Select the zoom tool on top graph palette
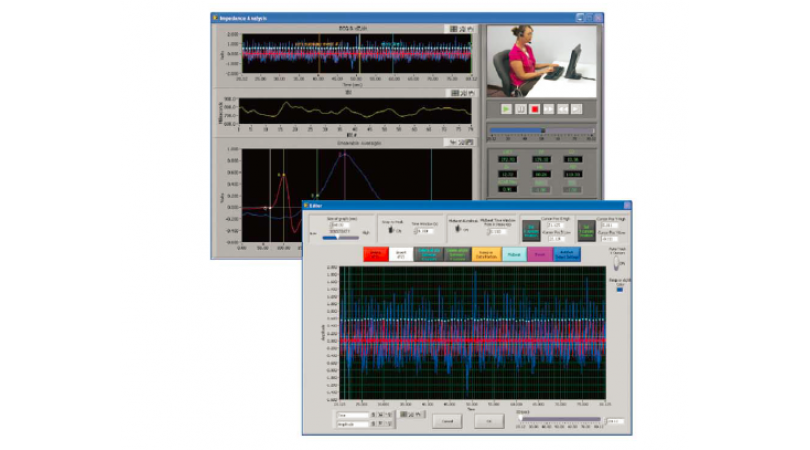Viewport: 810px width, 450px height. [x=461, y=28]
